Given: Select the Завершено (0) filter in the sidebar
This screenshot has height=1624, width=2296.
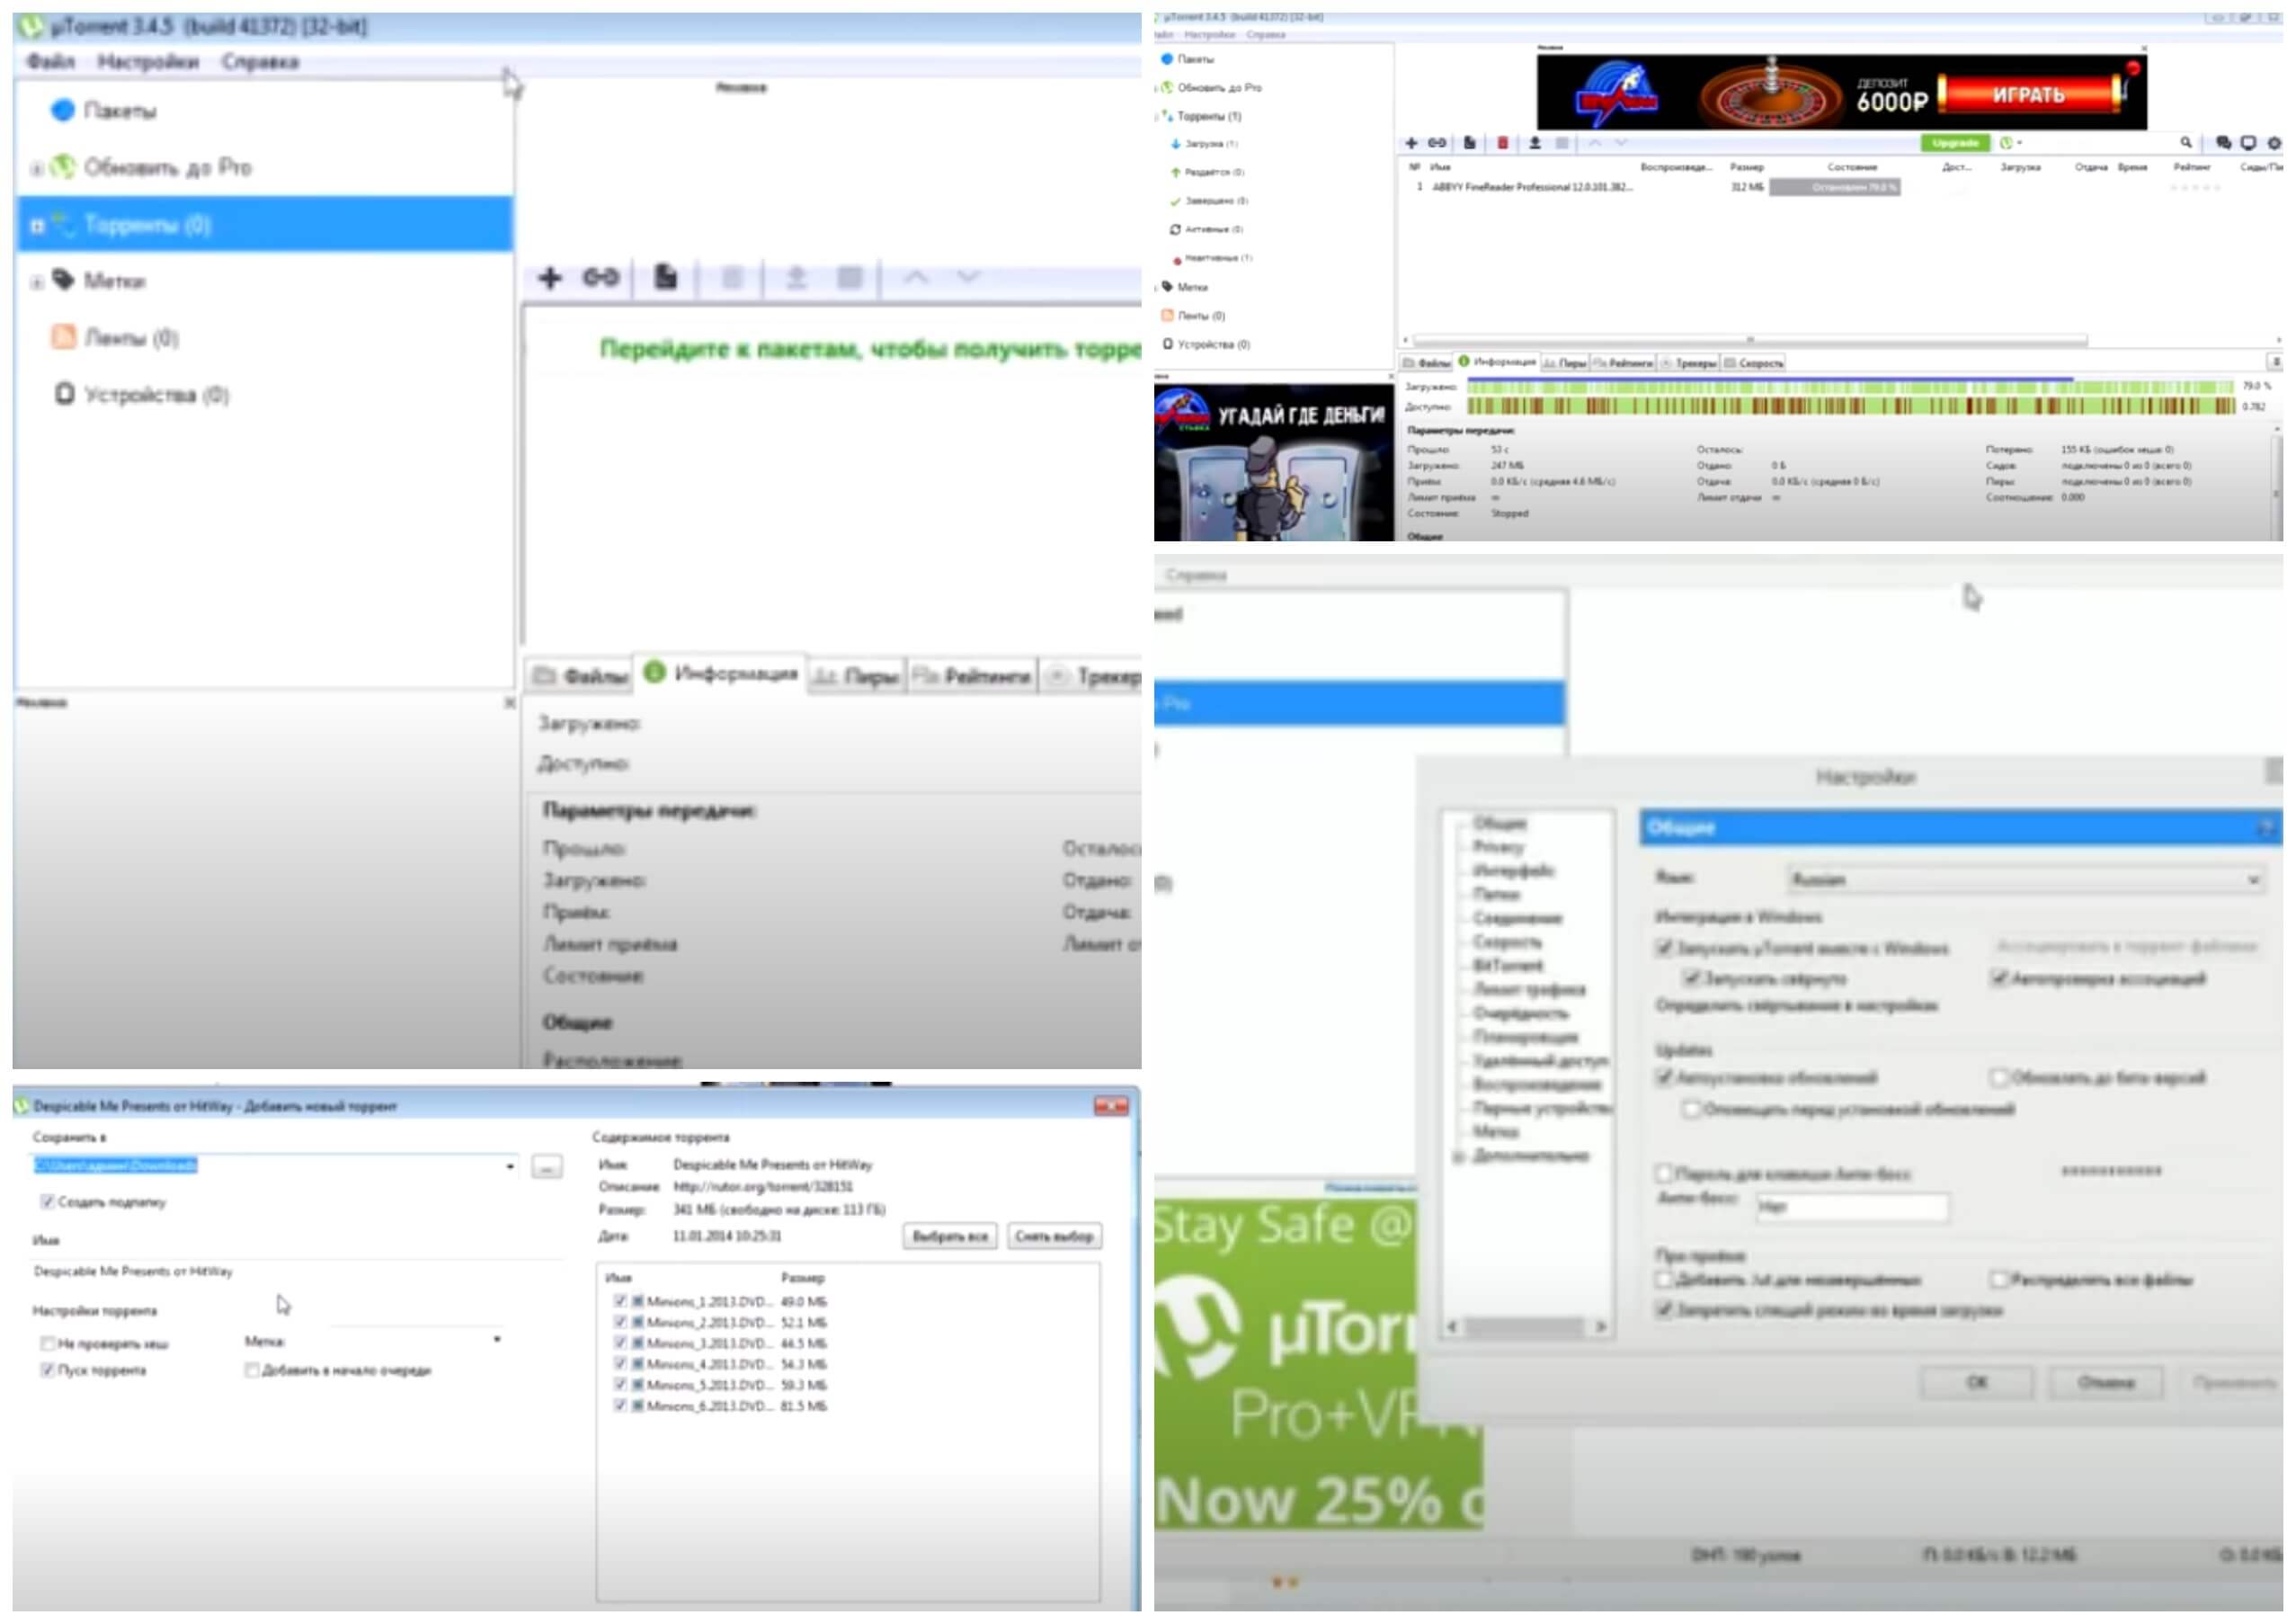Looking at the screenshot, I should click(x=1209, y=201).
